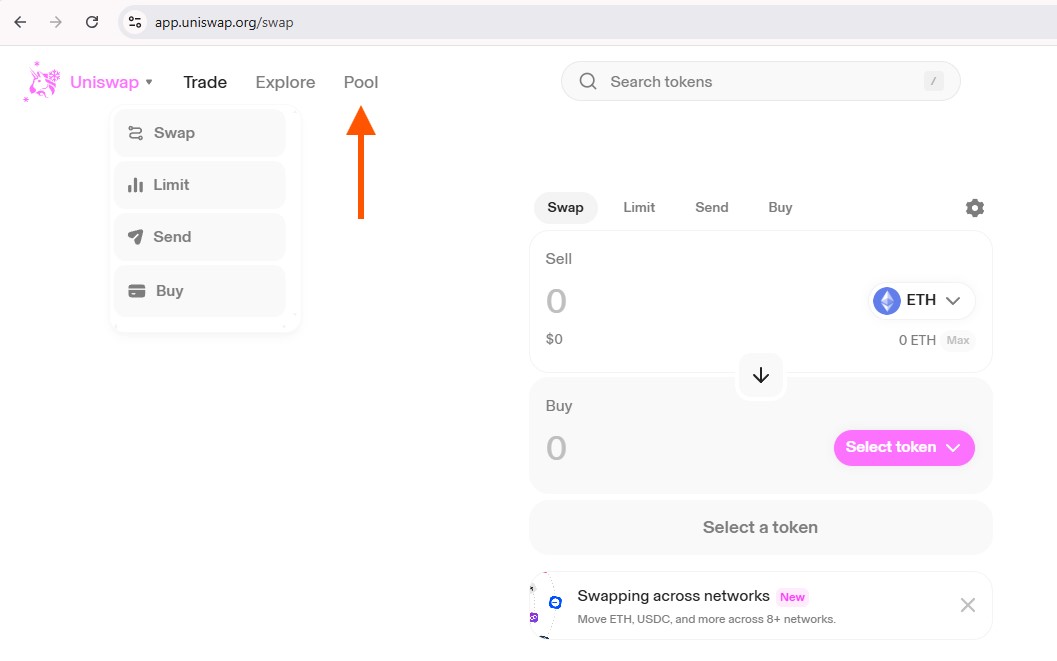
Task: Click the Uniswap unicorn logo
Action: tap(42, 82)
